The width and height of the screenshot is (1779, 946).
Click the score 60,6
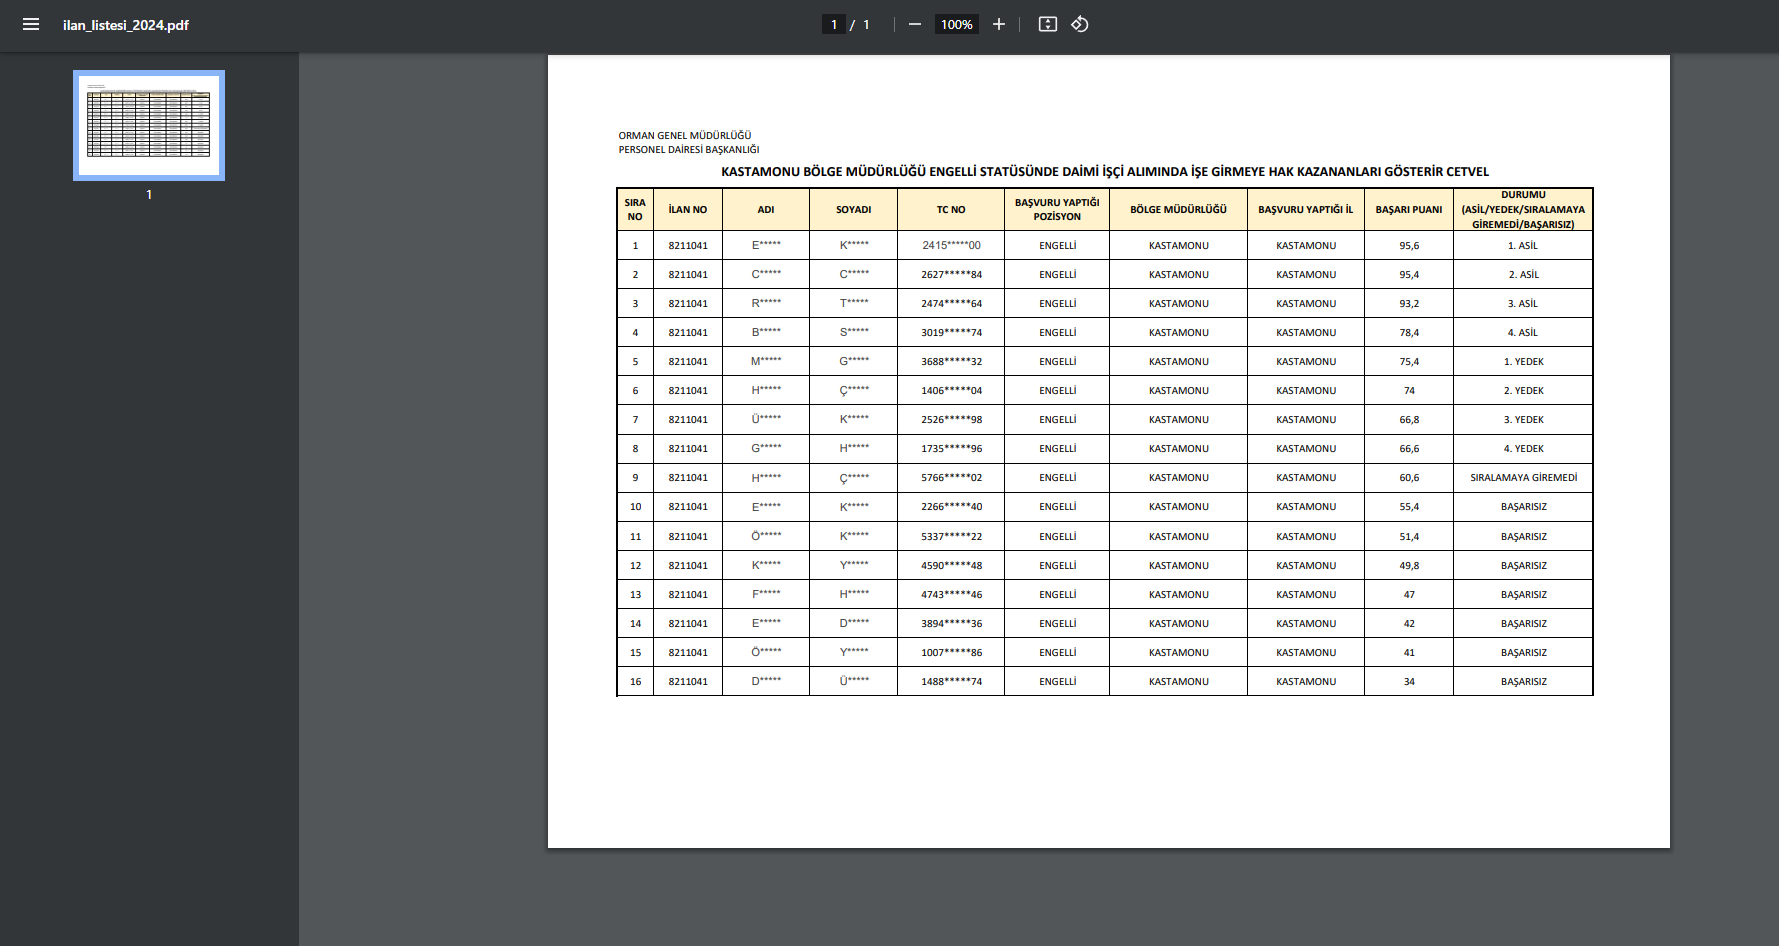pos(1409,477)
